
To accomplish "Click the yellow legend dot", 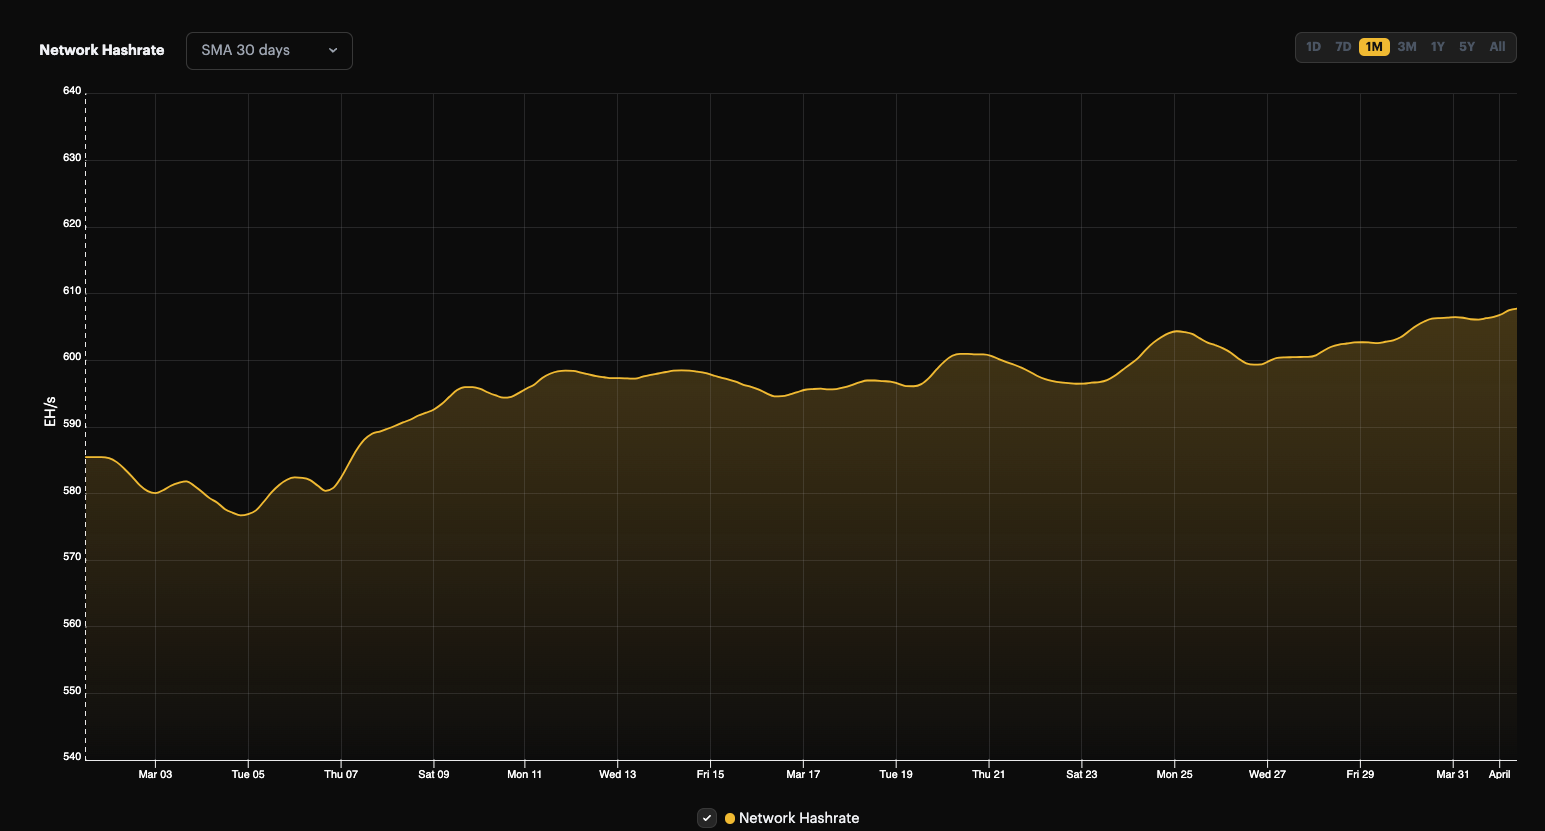I will pyautogui.click(x=728, y=817).
